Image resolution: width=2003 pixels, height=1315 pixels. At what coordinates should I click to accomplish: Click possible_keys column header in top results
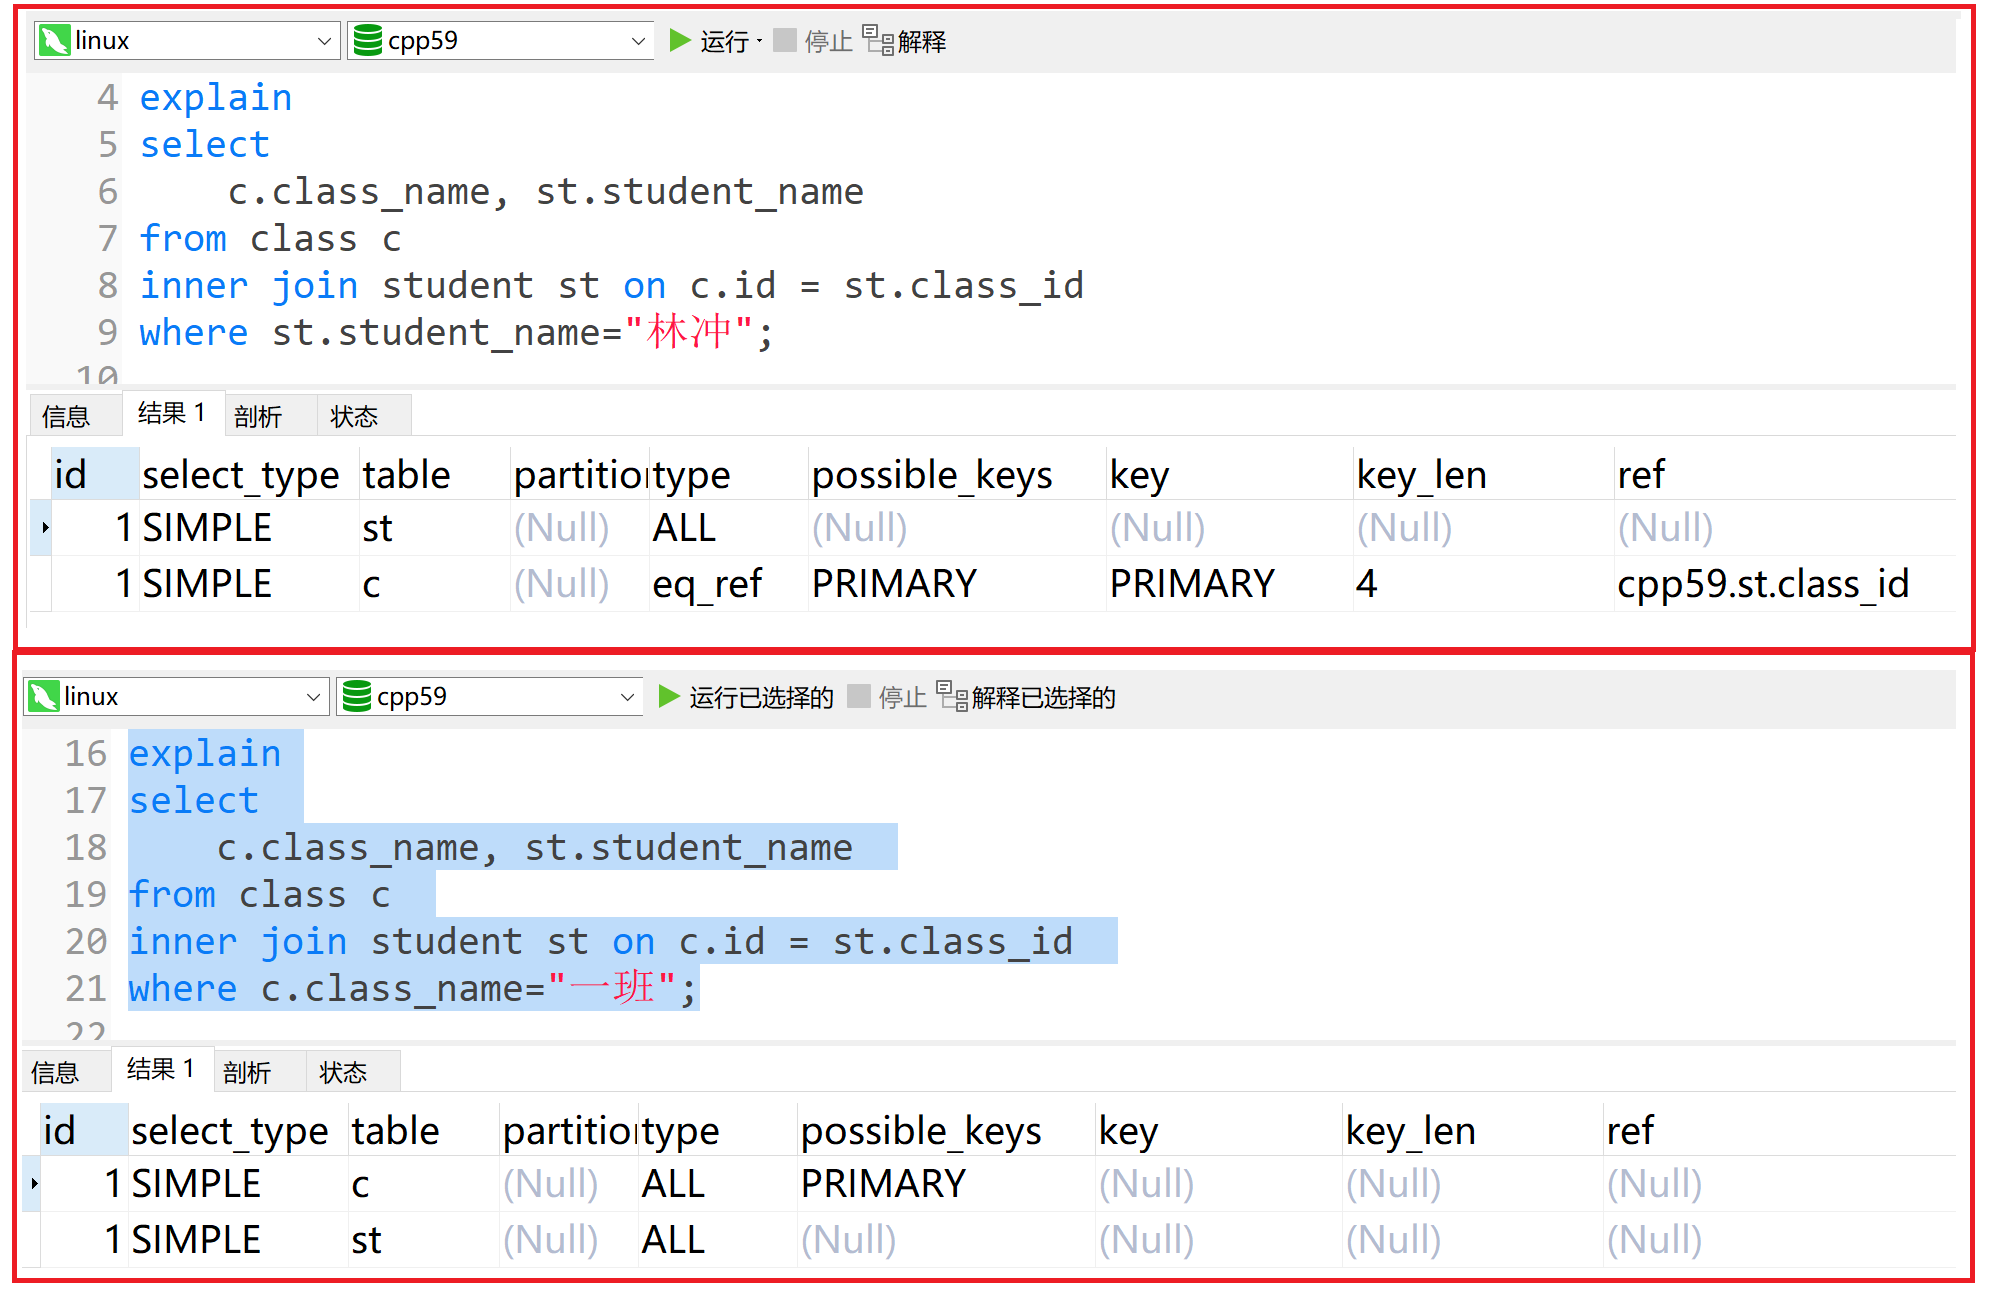(x=957, y=474)
